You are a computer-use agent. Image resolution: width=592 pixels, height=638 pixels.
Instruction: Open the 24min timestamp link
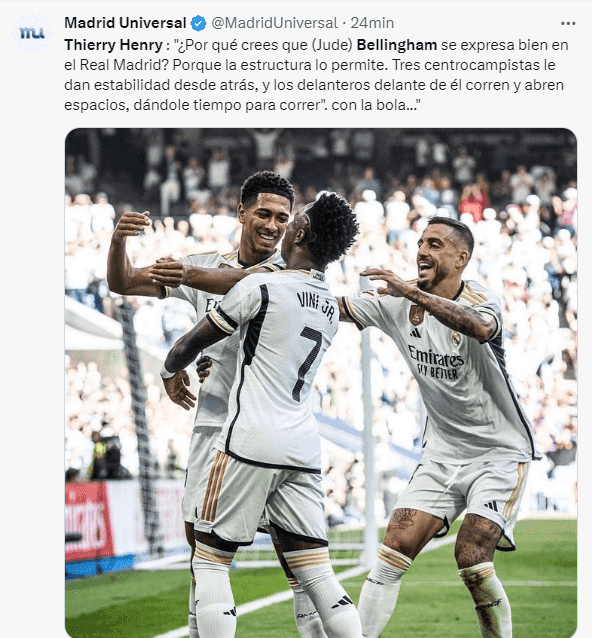pos(372,23)
